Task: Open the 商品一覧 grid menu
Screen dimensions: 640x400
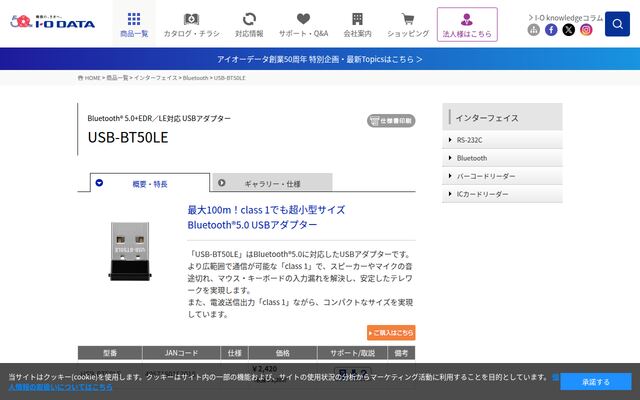Action: tap(134, 24)
